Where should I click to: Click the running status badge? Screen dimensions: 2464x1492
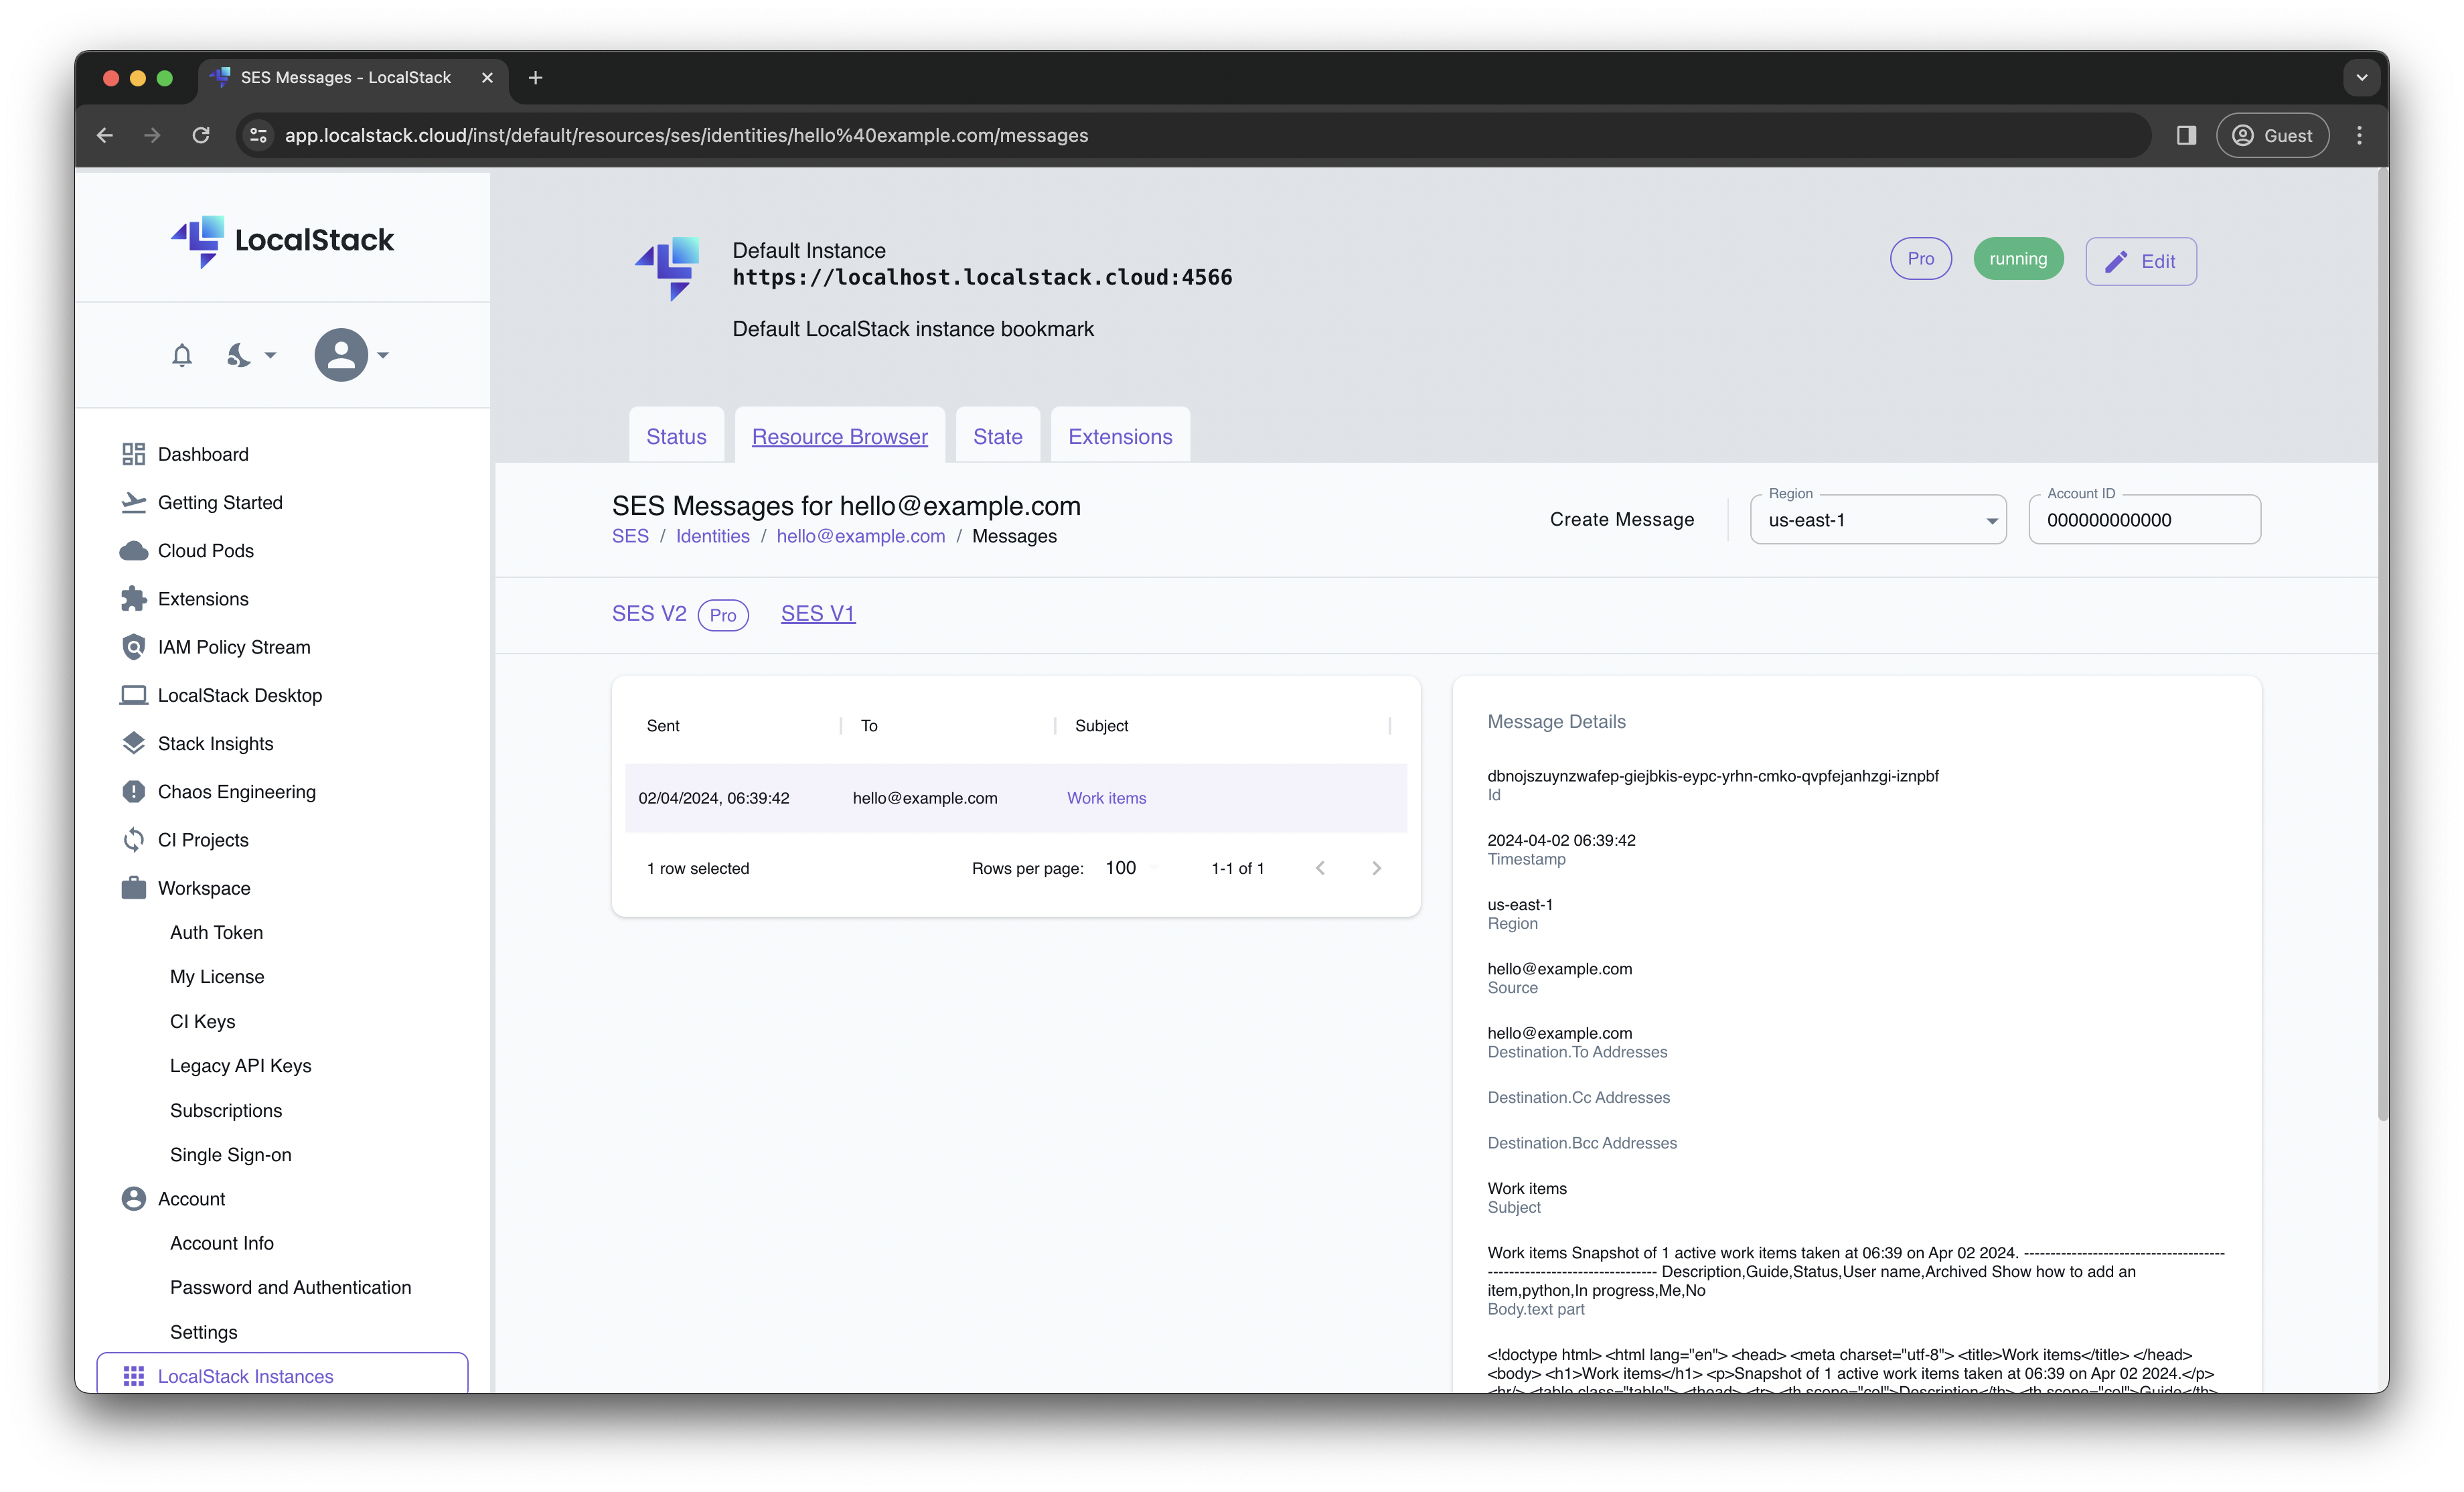(2017, 259)
